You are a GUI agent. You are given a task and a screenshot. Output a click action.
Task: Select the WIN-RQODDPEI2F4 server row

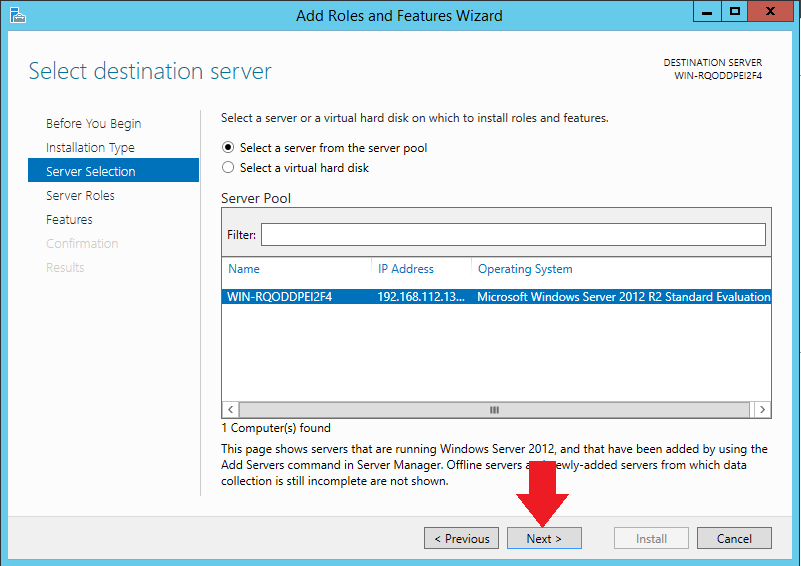point(496,297)
